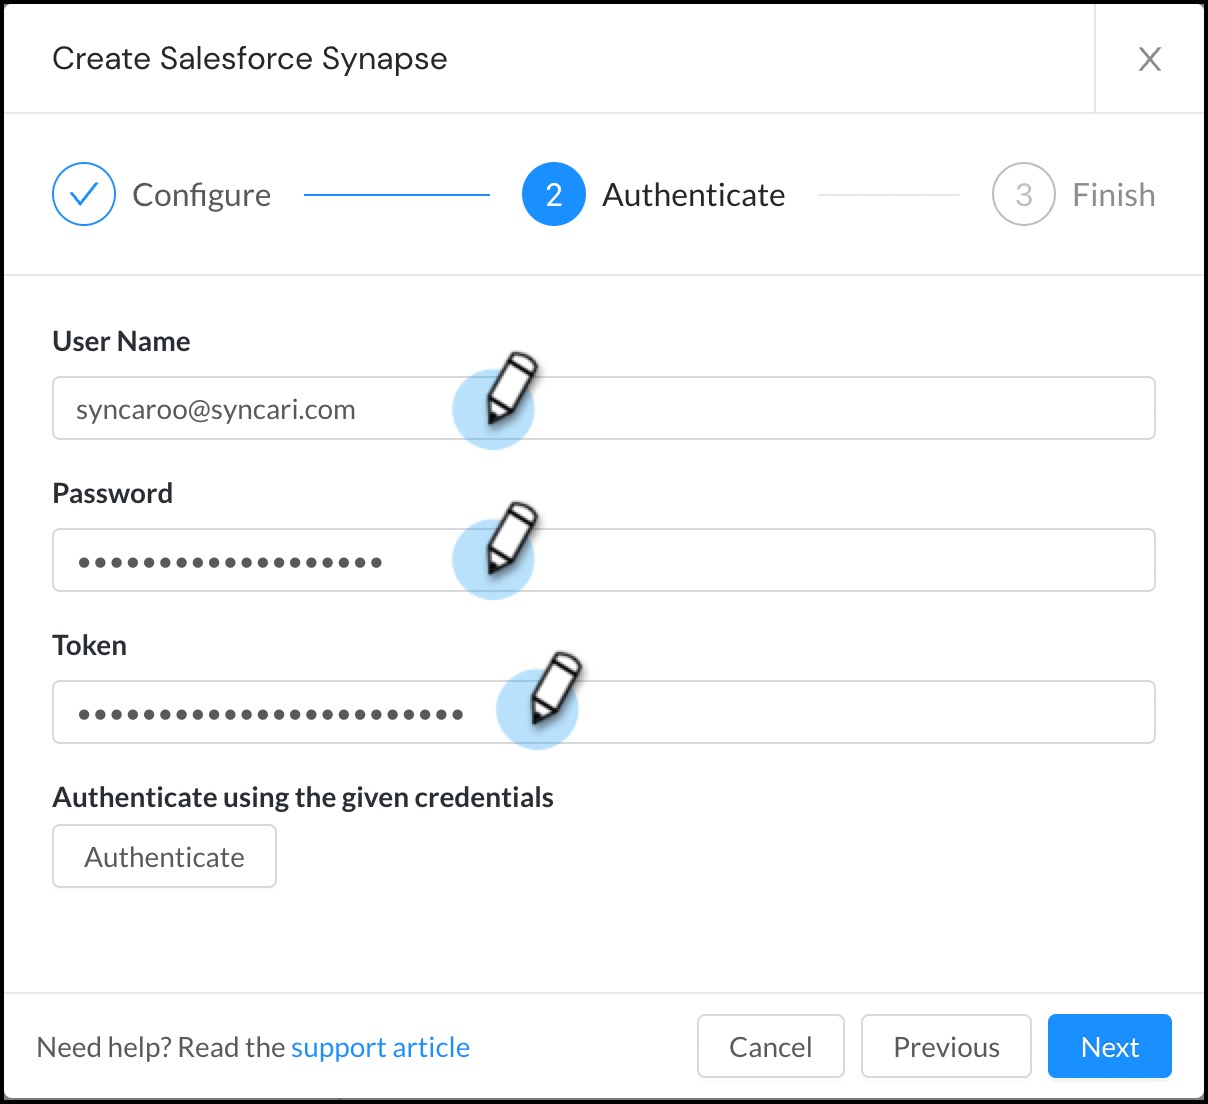Jump to the Finish step label
The width and height of the screenshot is (1208, 1104).
1113,195
